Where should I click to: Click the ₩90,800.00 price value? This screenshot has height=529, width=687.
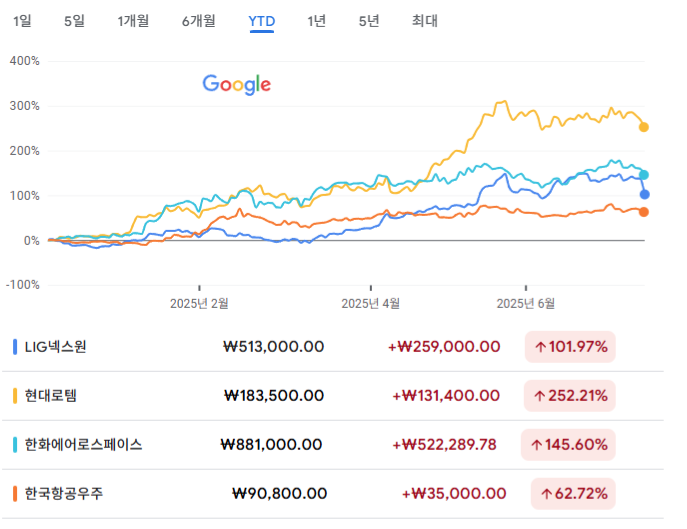click(x=280, y=494)
